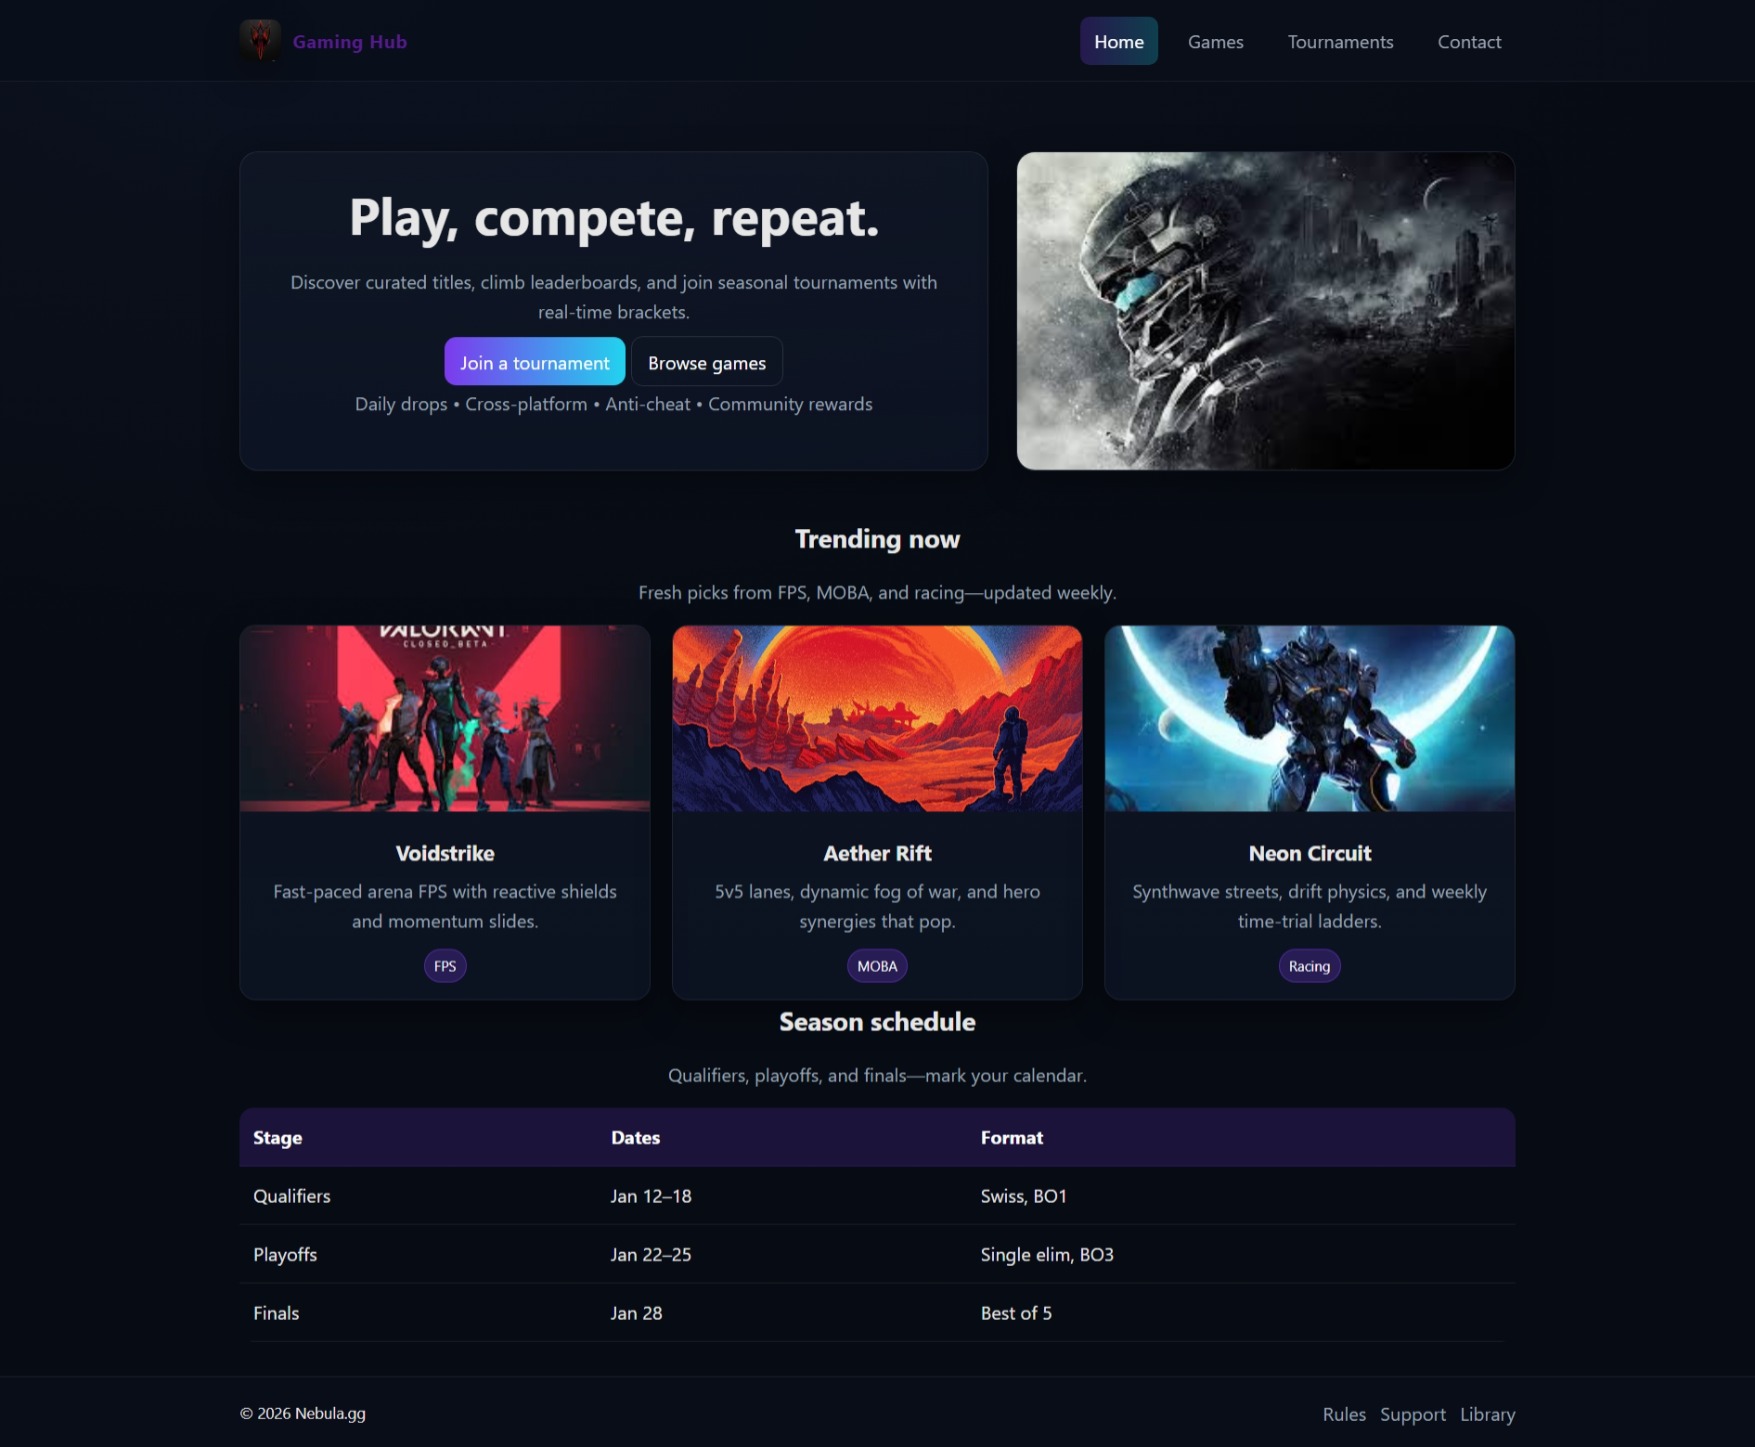Image resolution: width=1755 pixels, height=1447 pixels.
Task: Click the Racing genre tag
Action: 1309,966
